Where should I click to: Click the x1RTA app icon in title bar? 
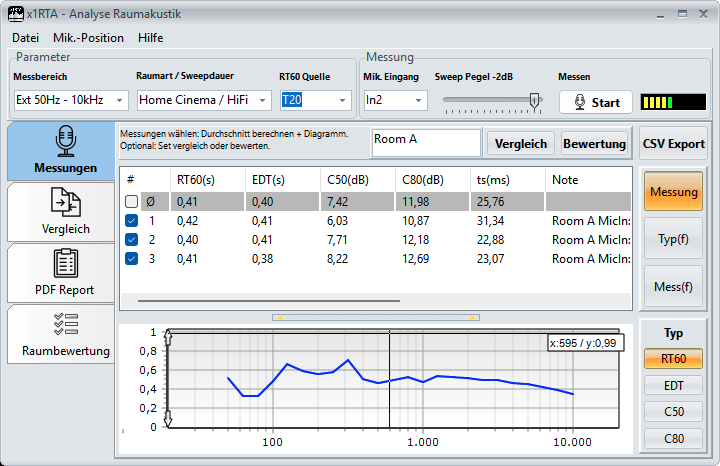point(15,15)
